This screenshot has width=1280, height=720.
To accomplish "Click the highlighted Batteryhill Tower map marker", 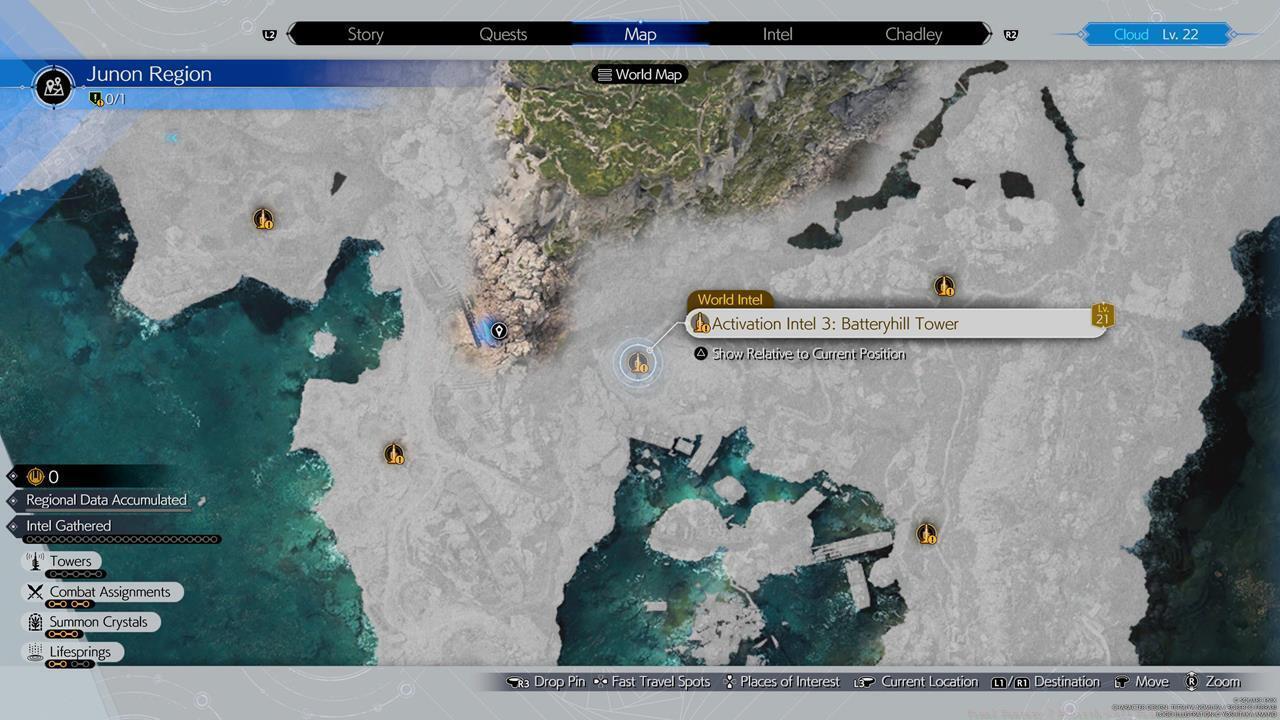I will pos(637,362).
